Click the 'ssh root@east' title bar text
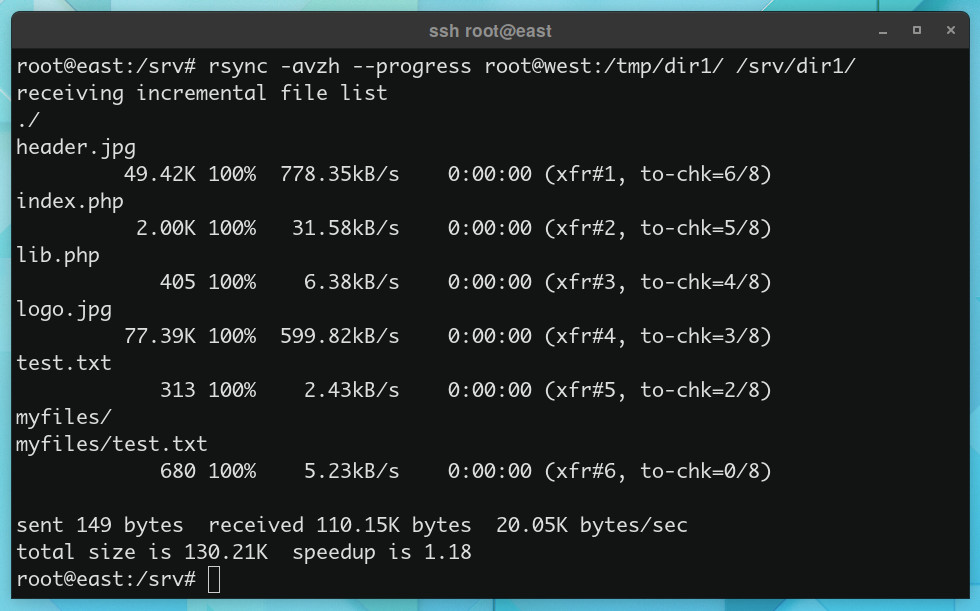The height and width of the screenshot is (611, 980). pyautogui.click(x=490, y=31)
